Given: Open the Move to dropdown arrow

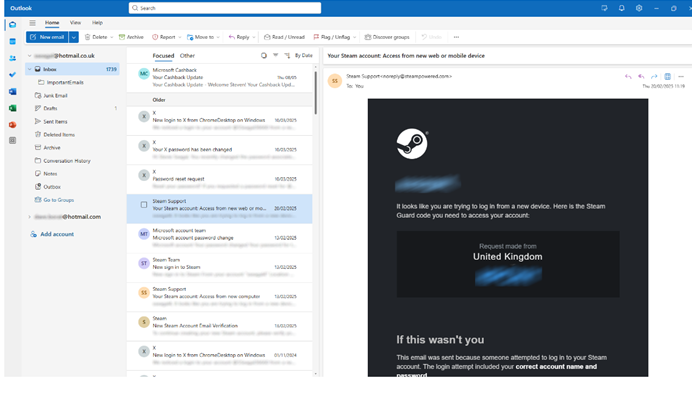Looking at the screenshot, I should click(218, 38).
